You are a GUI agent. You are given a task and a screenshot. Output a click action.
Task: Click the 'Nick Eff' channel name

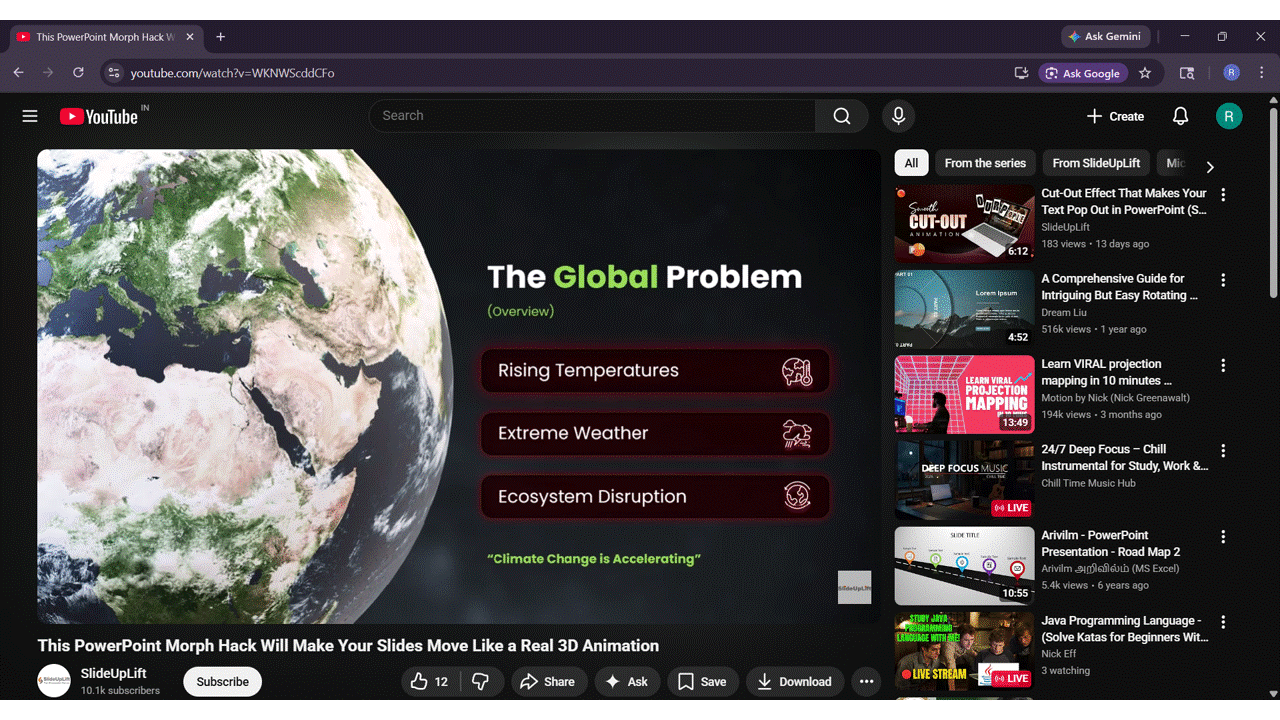tap(1059, 654)
